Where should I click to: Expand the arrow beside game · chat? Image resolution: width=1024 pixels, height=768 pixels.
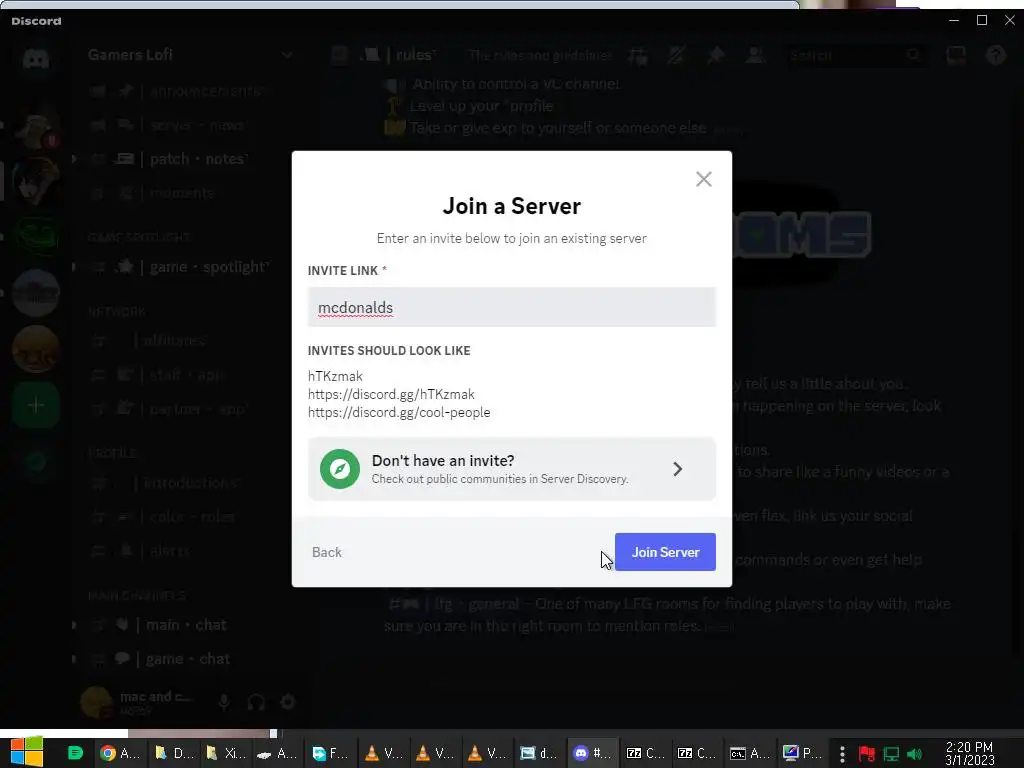click(x=74, y=659)
